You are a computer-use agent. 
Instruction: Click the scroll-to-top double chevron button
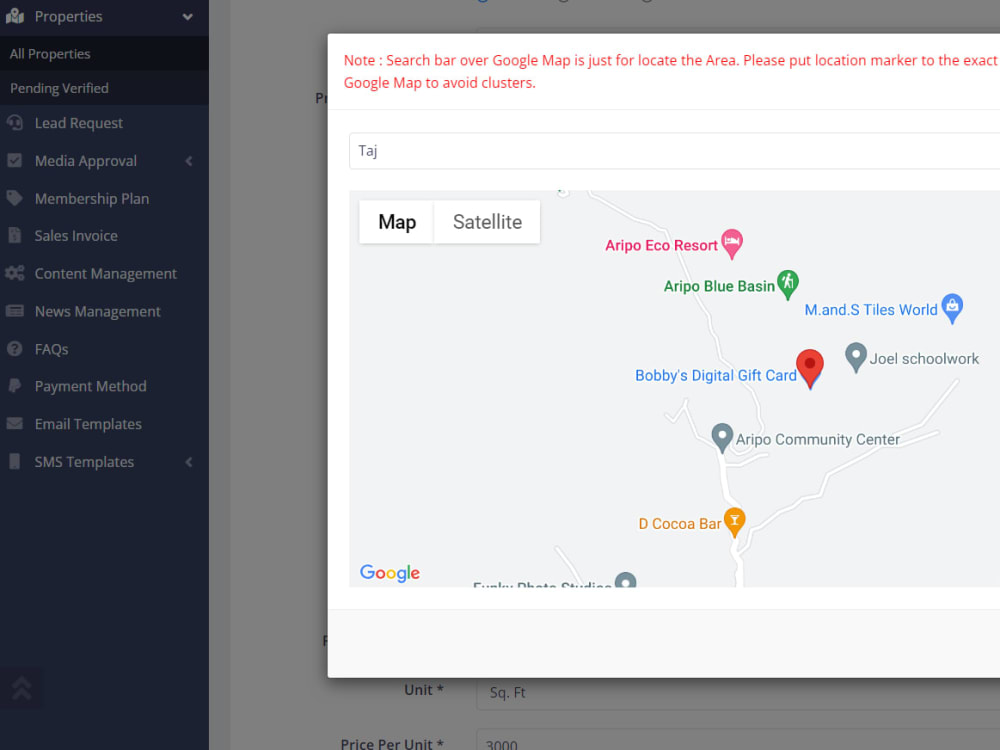point(22,688)
